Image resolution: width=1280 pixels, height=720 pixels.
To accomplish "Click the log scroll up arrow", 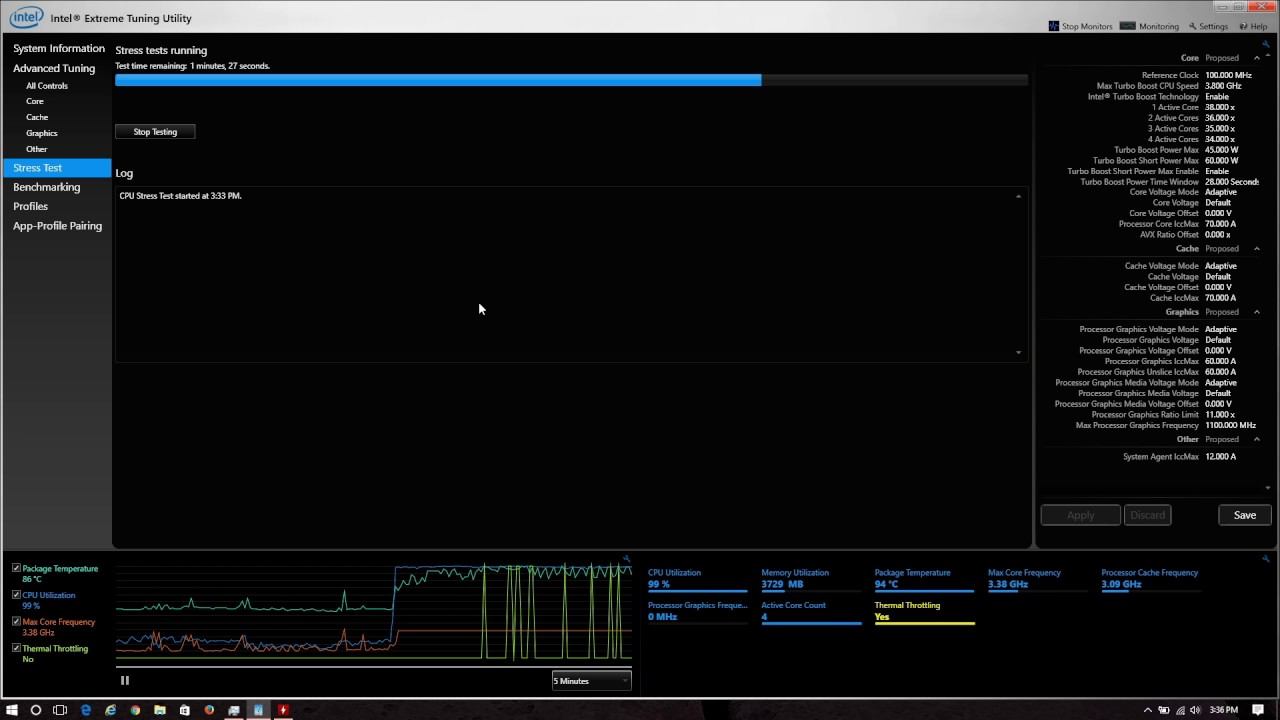I will click(x=1019, y=196).
